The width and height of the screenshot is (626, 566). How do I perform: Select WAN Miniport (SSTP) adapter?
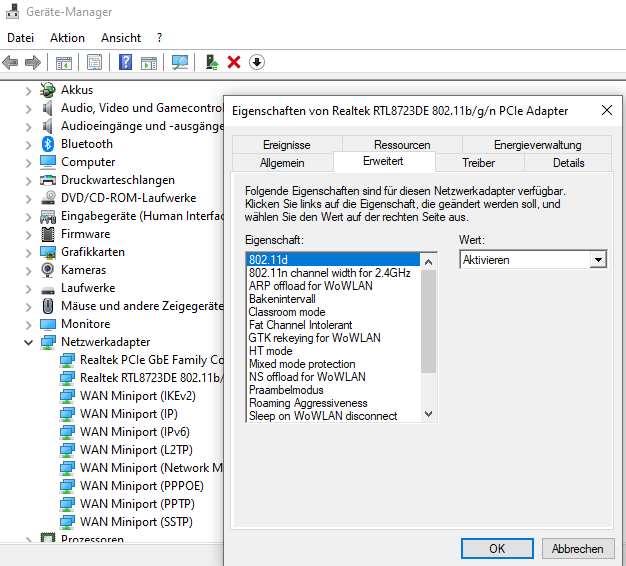click(136, 522)
